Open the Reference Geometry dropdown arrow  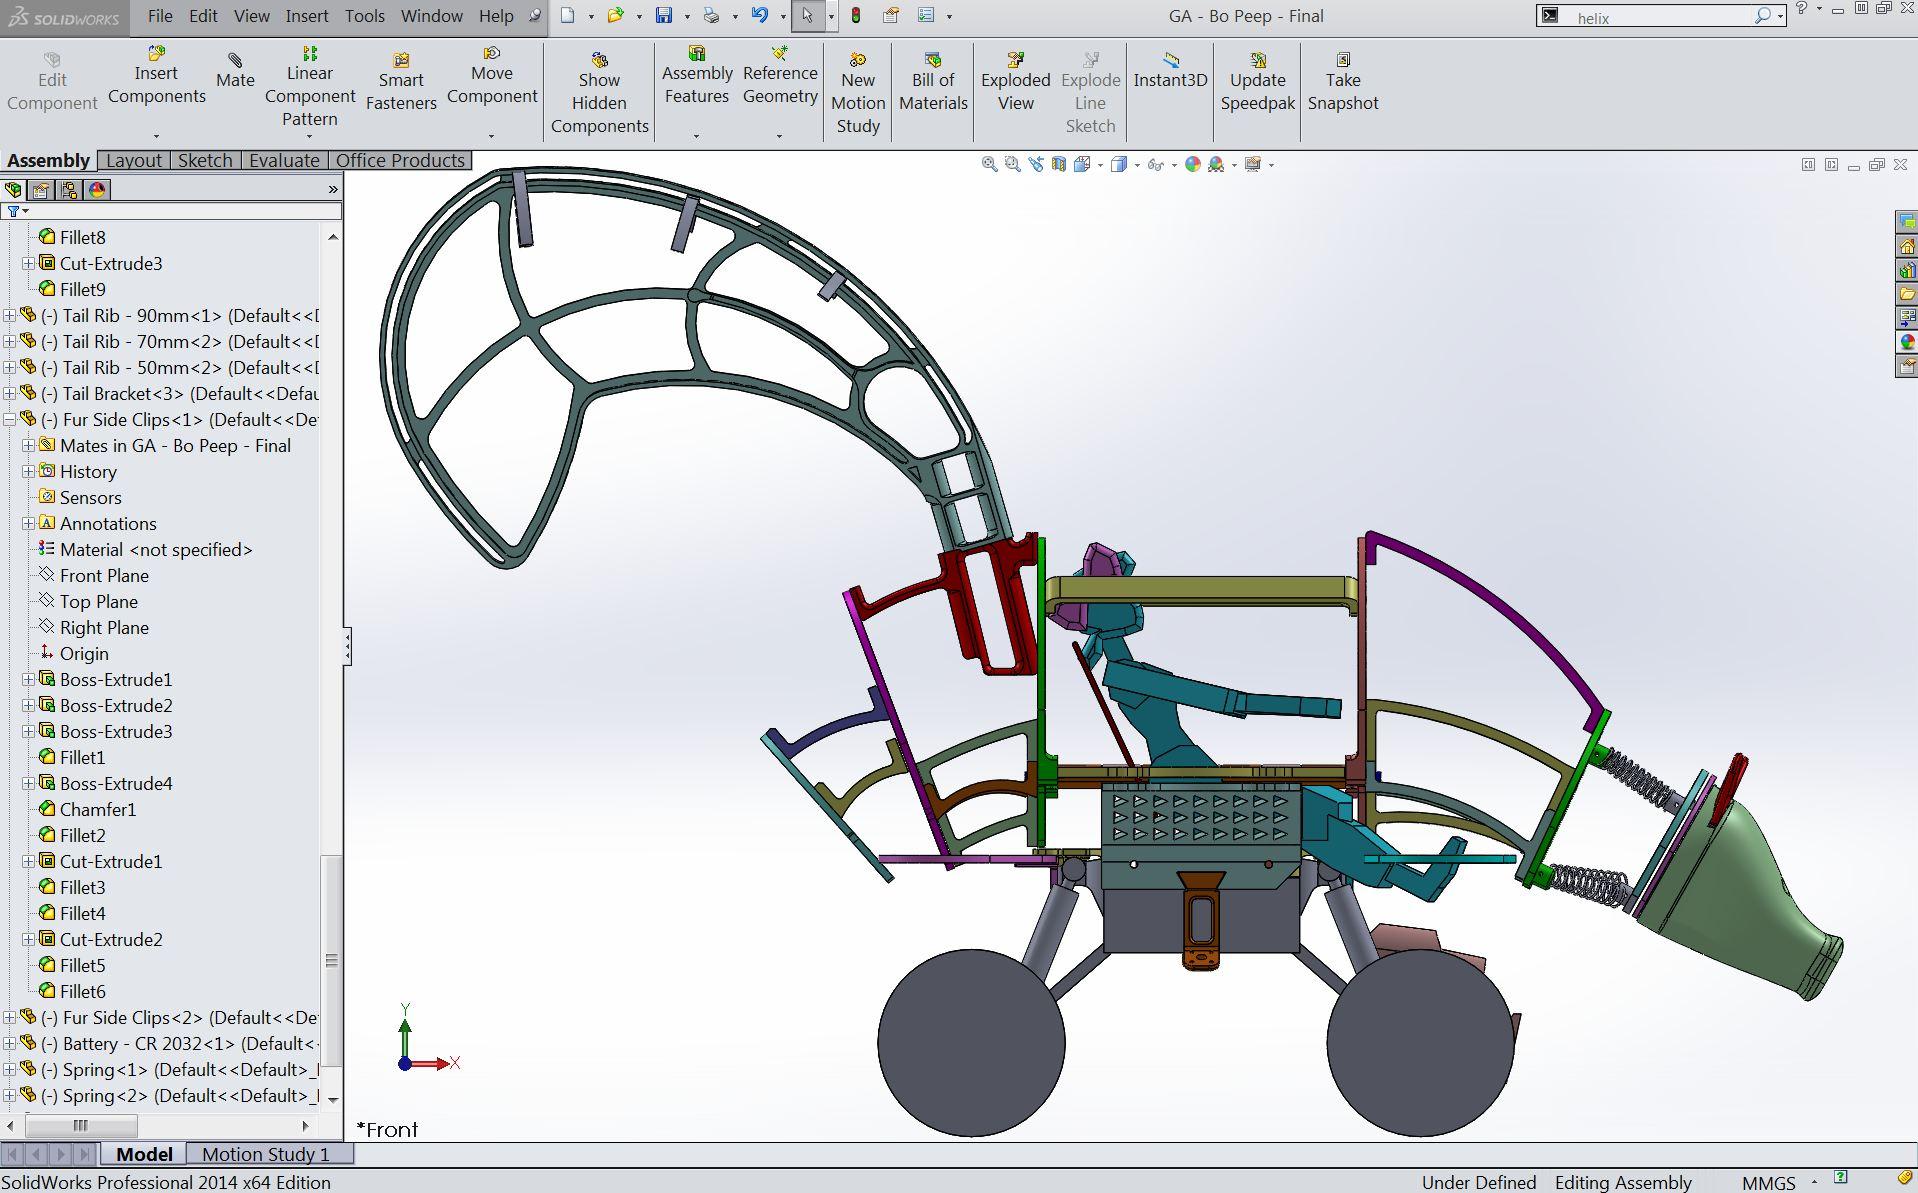[779, 136]
